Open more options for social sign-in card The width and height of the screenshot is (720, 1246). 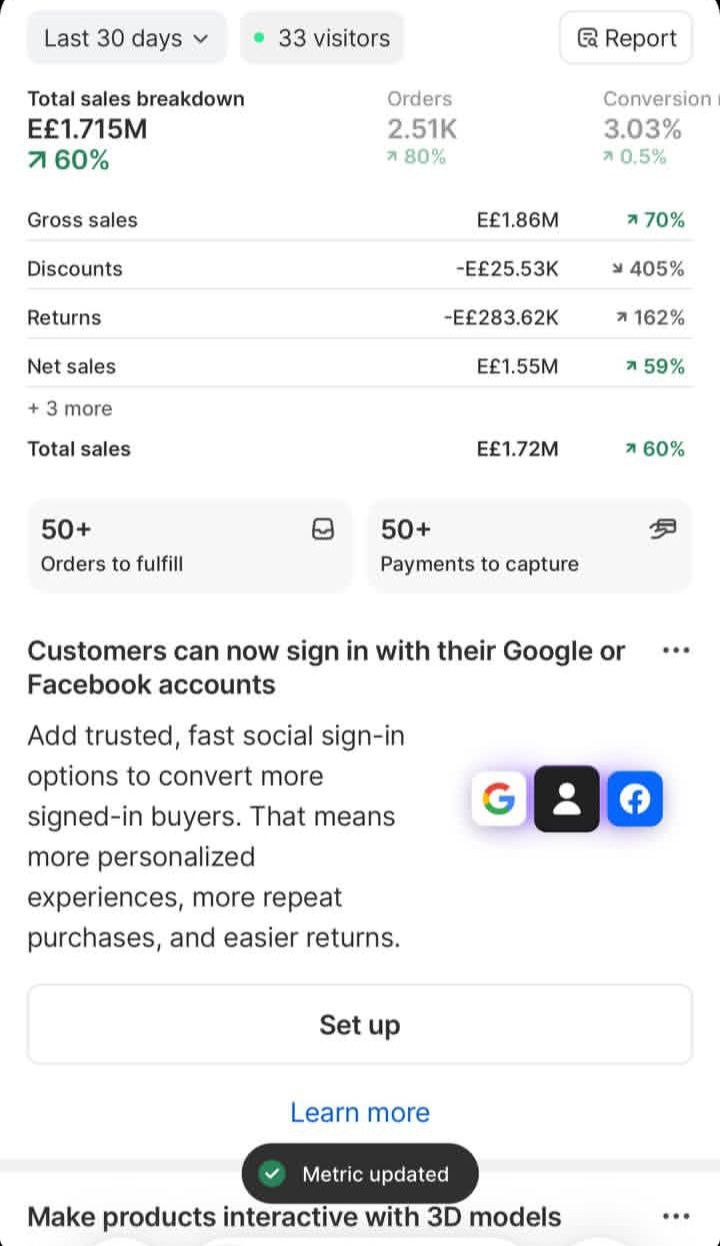[x=676, y=651]
